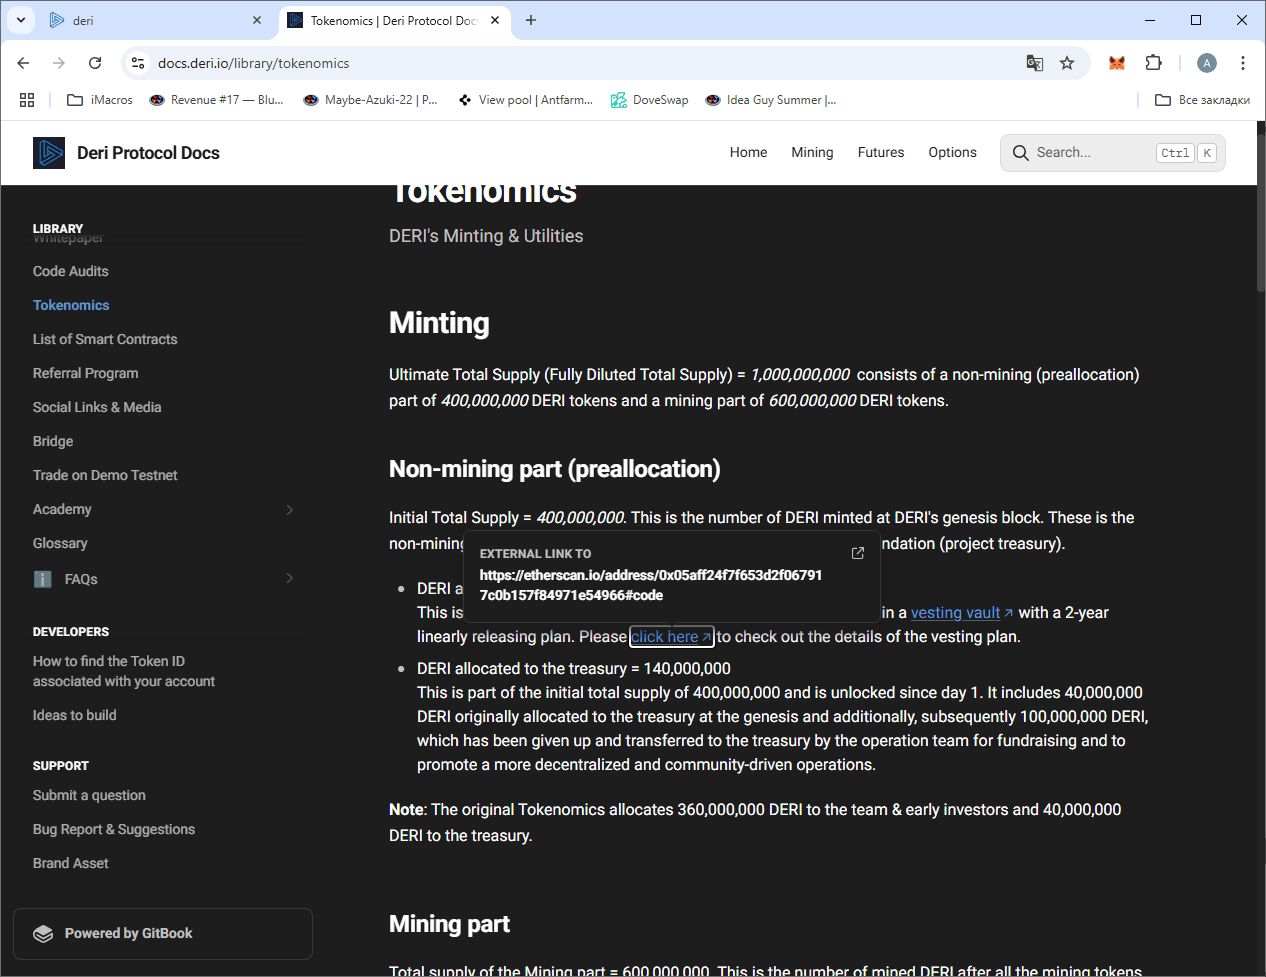
Task: Open a new browser tab
Action: coord(531,20)
